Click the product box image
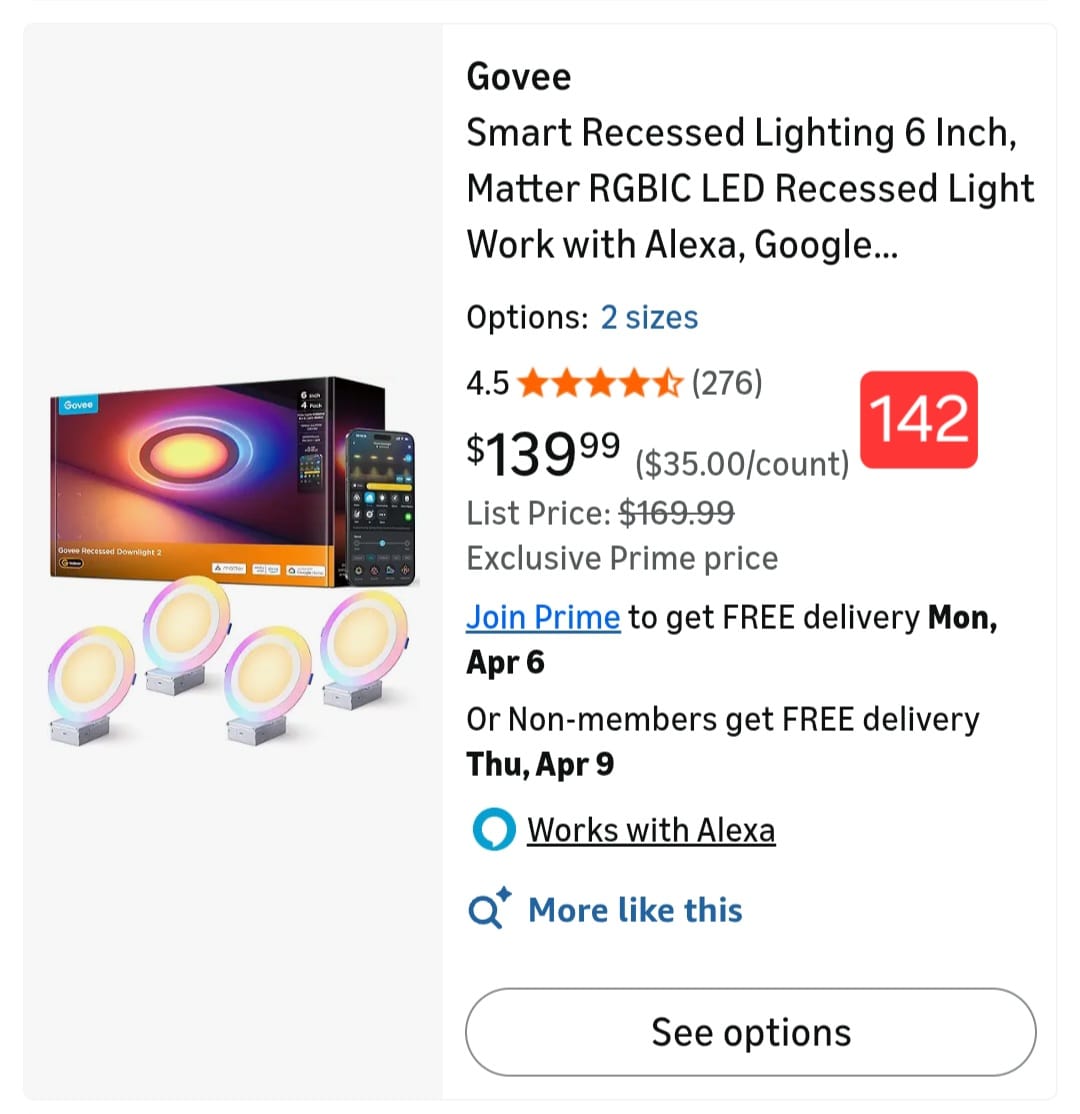1080x1114 pixels. point(190,480)
